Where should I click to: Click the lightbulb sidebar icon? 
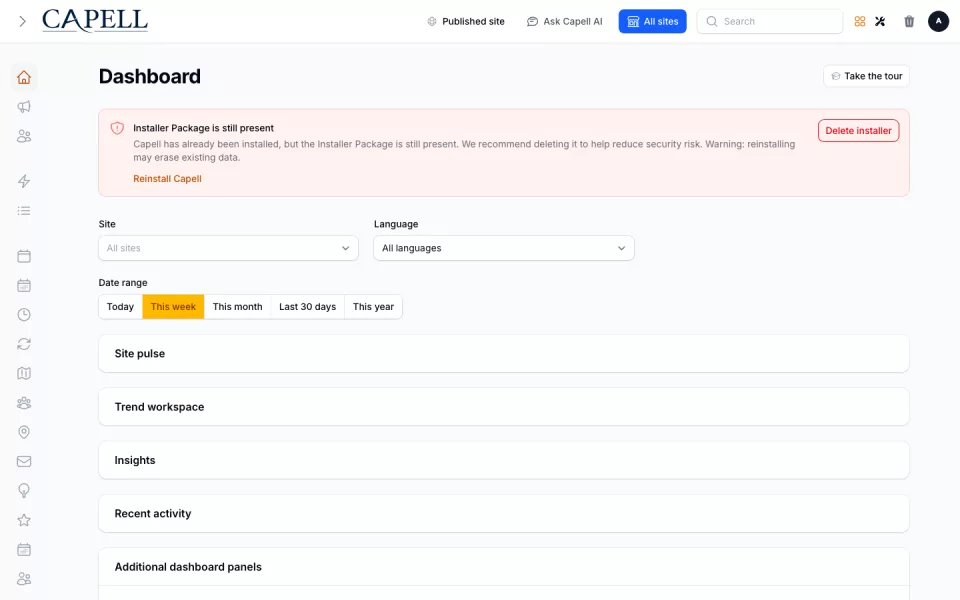(24, 491)
